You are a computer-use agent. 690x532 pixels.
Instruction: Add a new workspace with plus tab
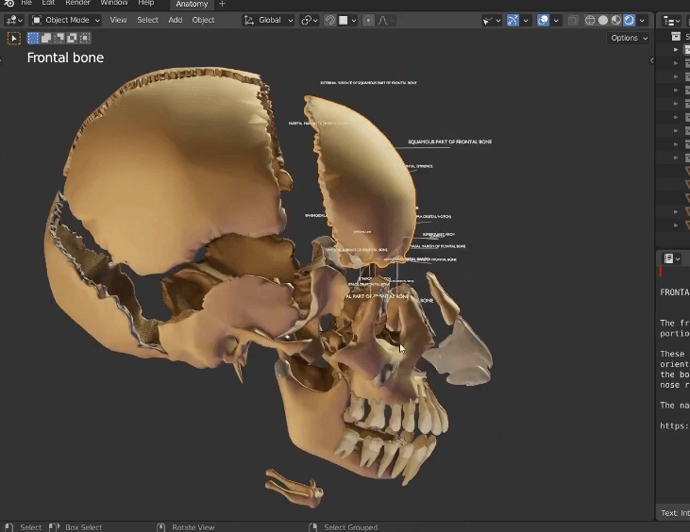[222, 4]
